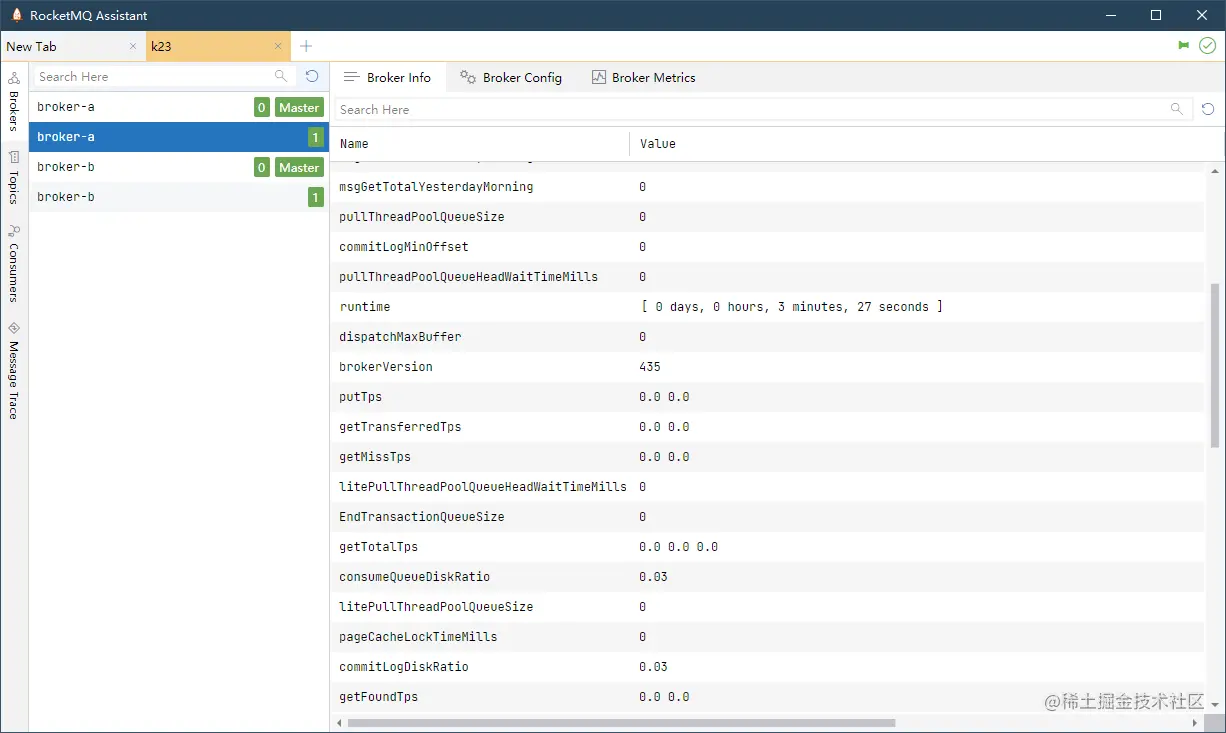Click the broker info search magnifier icon

pyautogui.click(x=1177, y=109)
